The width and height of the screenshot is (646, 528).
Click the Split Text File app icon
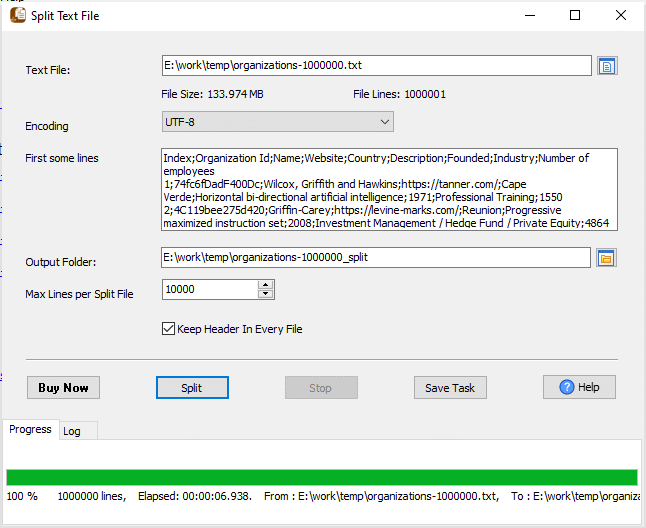coord(17,16)
